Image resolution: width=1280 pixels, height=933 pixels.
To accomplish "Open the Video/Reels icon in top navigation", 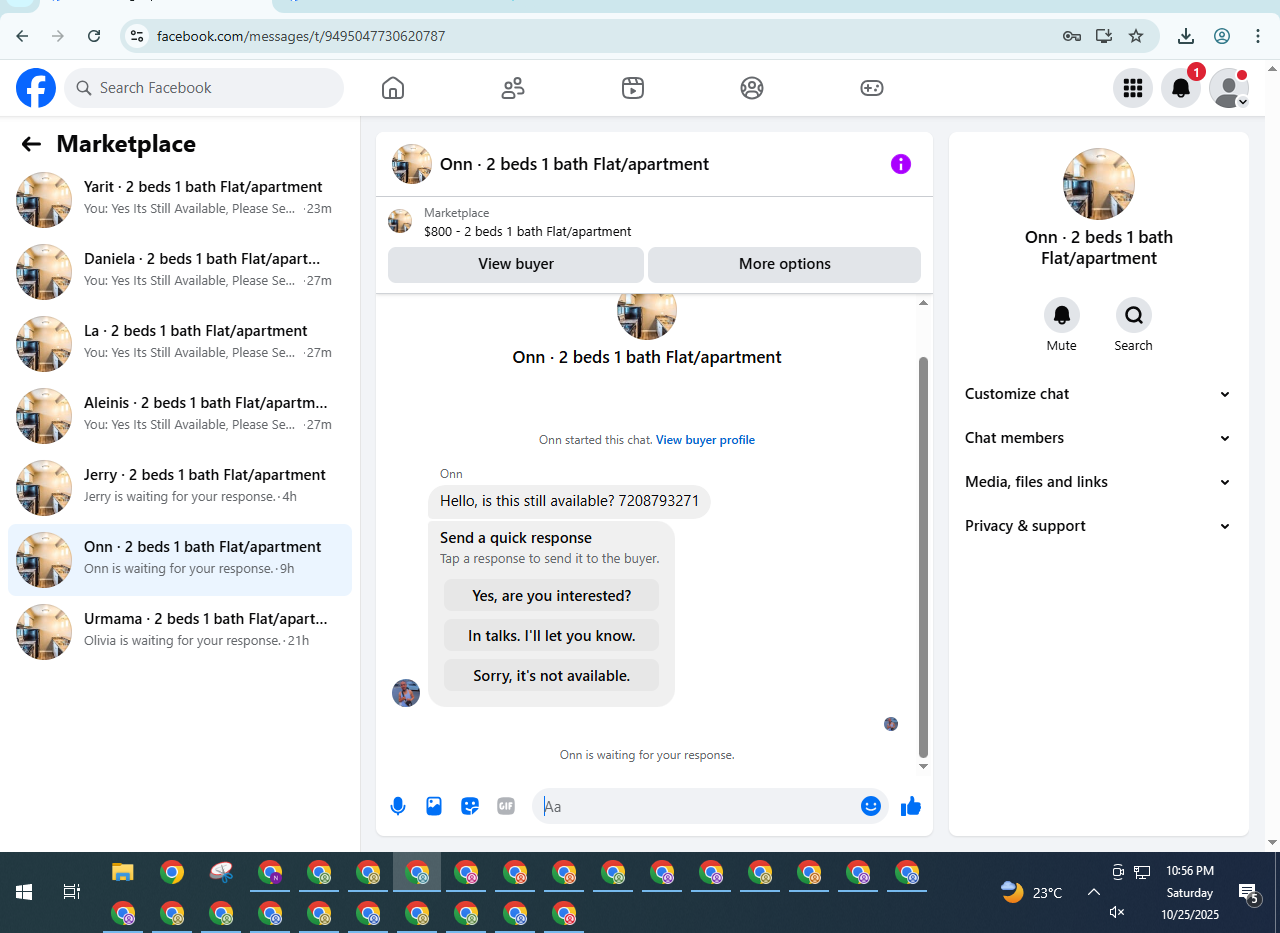I will pos(632,88).
